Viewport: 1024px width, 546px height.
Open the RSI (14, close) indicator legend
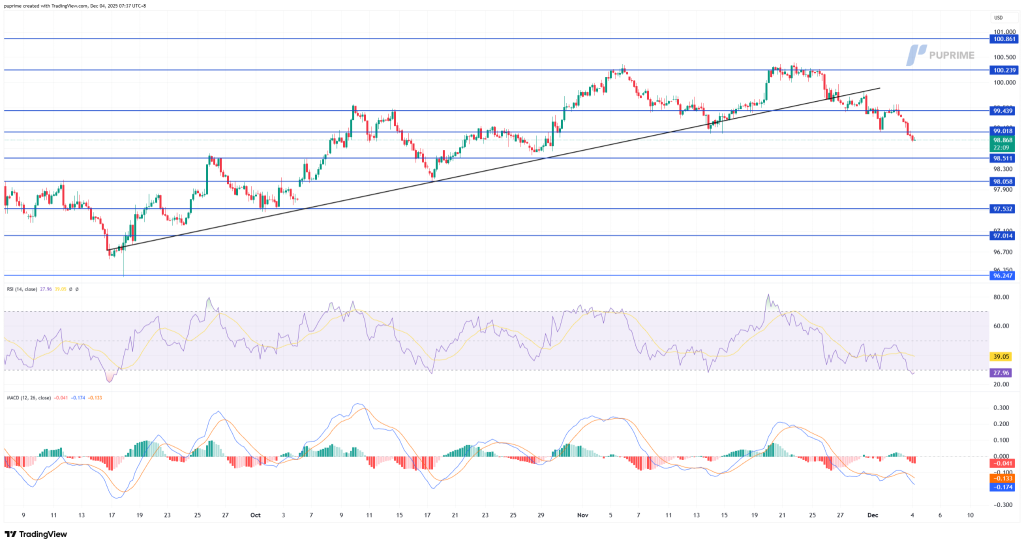[25, 288]
